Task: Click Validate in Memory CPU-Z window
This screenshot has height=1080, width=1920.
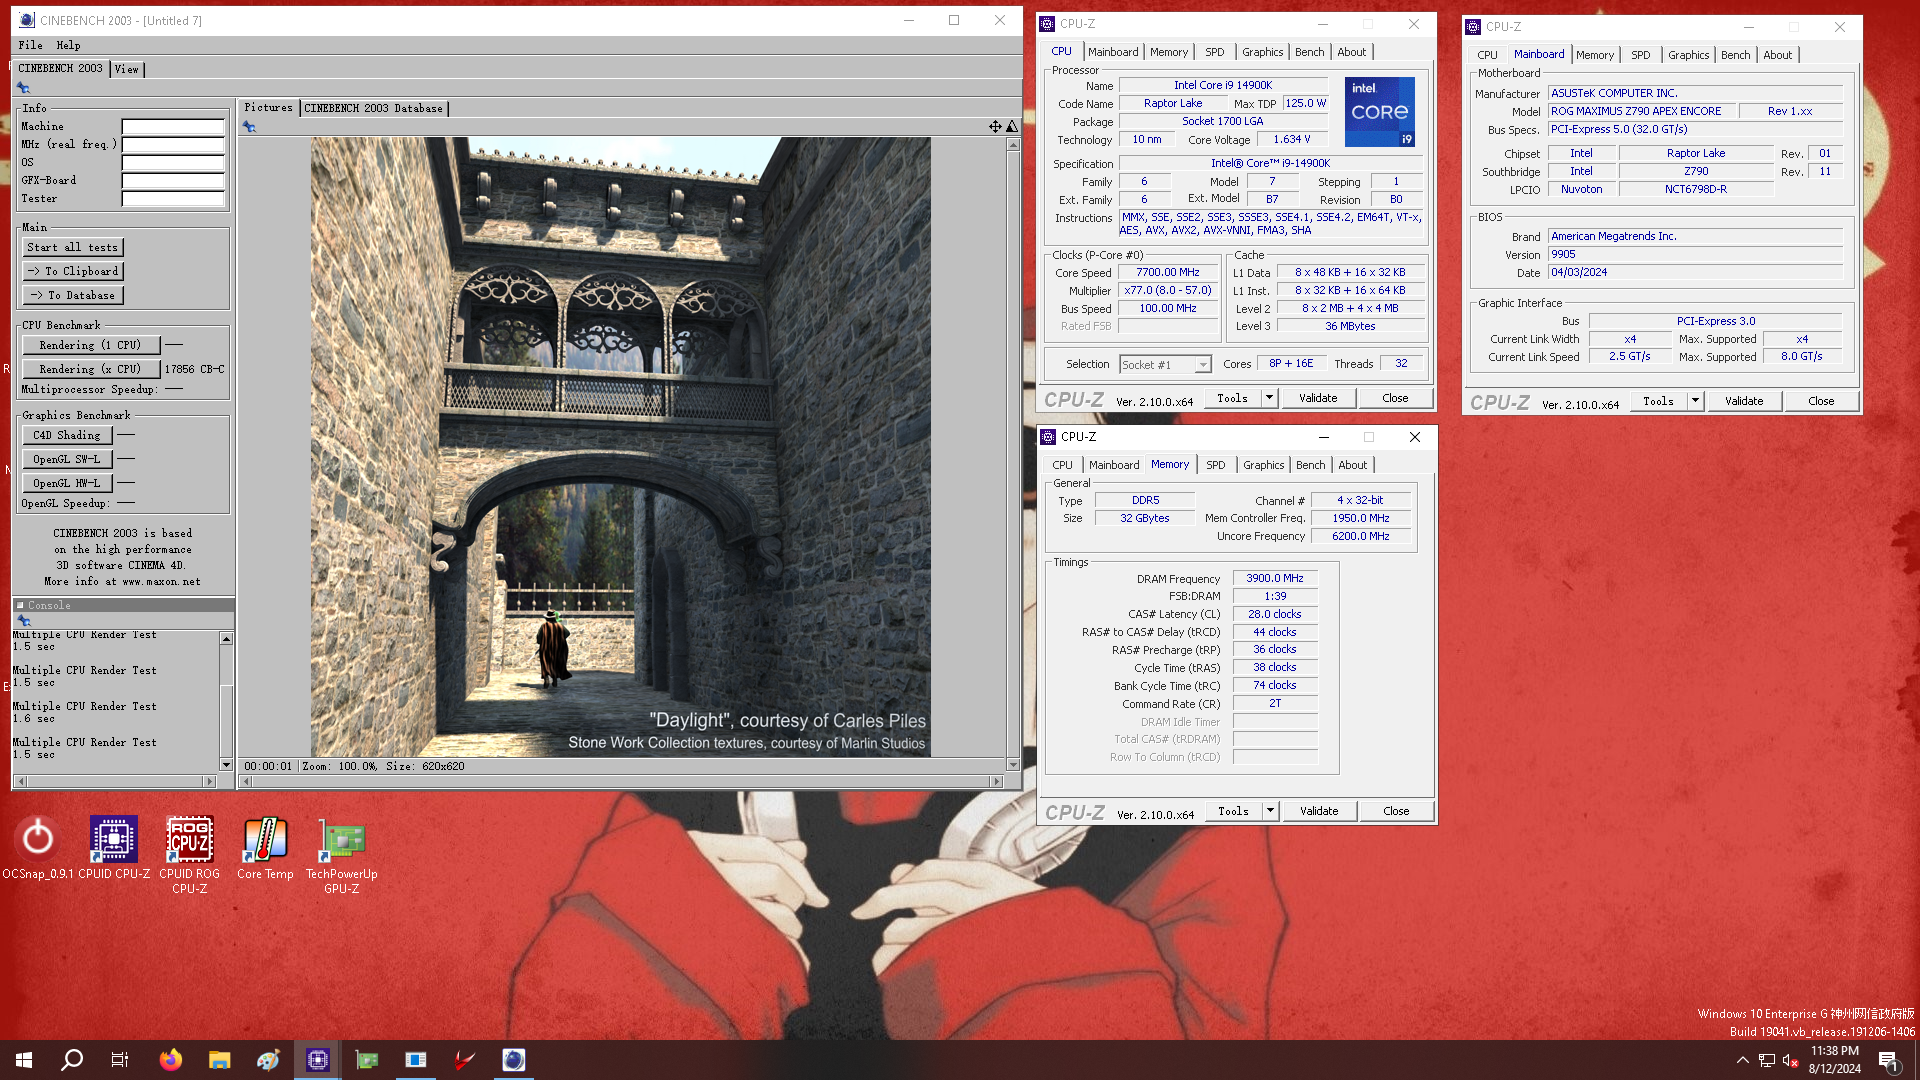Action: [x=1319, y=811]
